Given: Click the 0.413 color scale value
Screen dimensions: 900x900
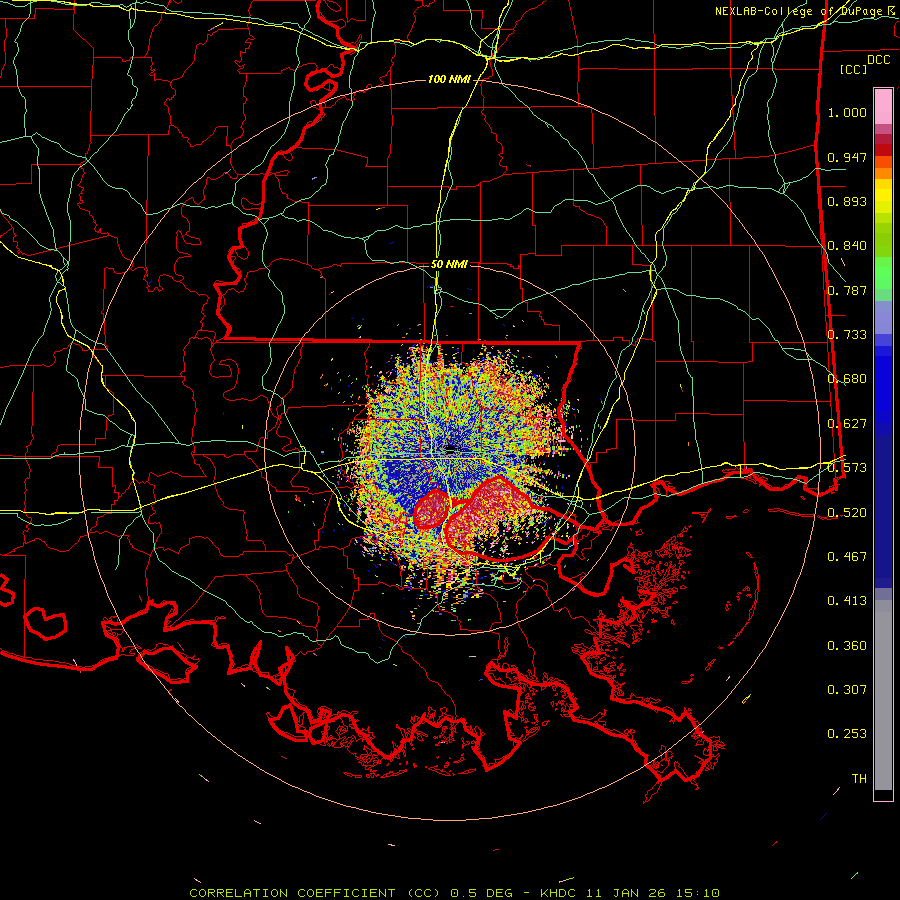Looking at the screenshot, I should click(x=847, y=601).
